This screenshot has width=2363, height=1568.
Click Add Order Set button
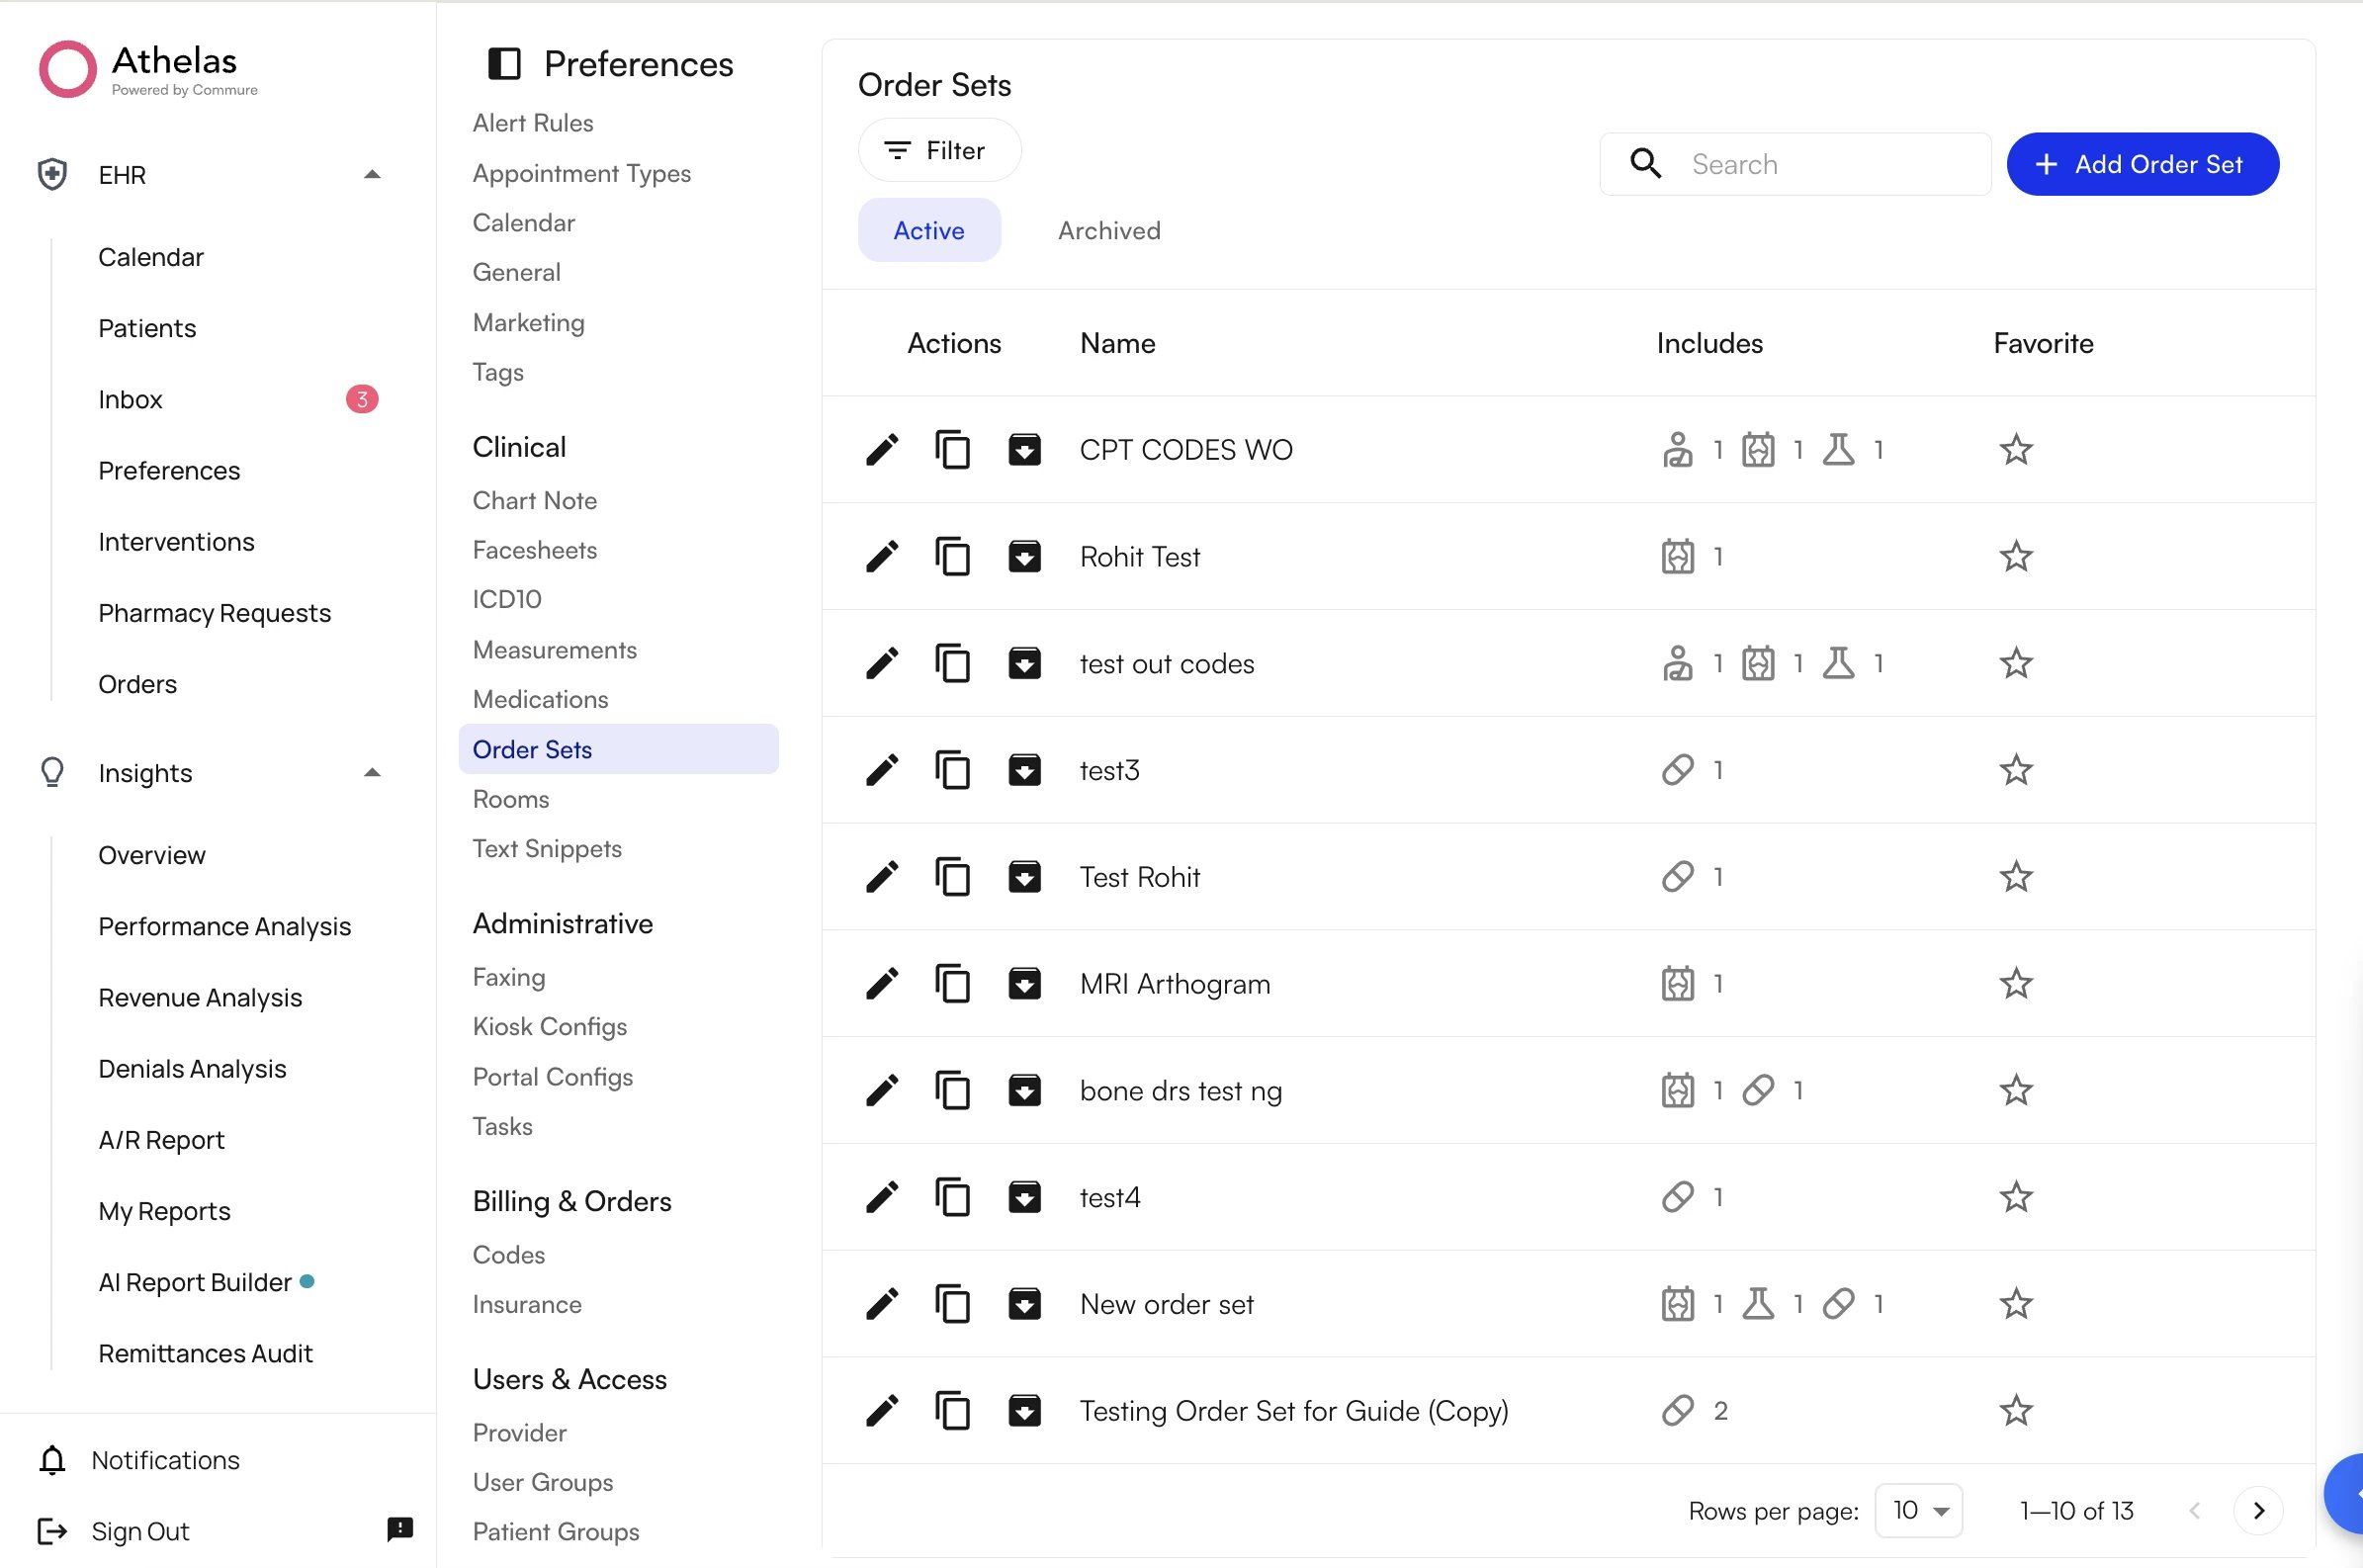[2141, 164]
